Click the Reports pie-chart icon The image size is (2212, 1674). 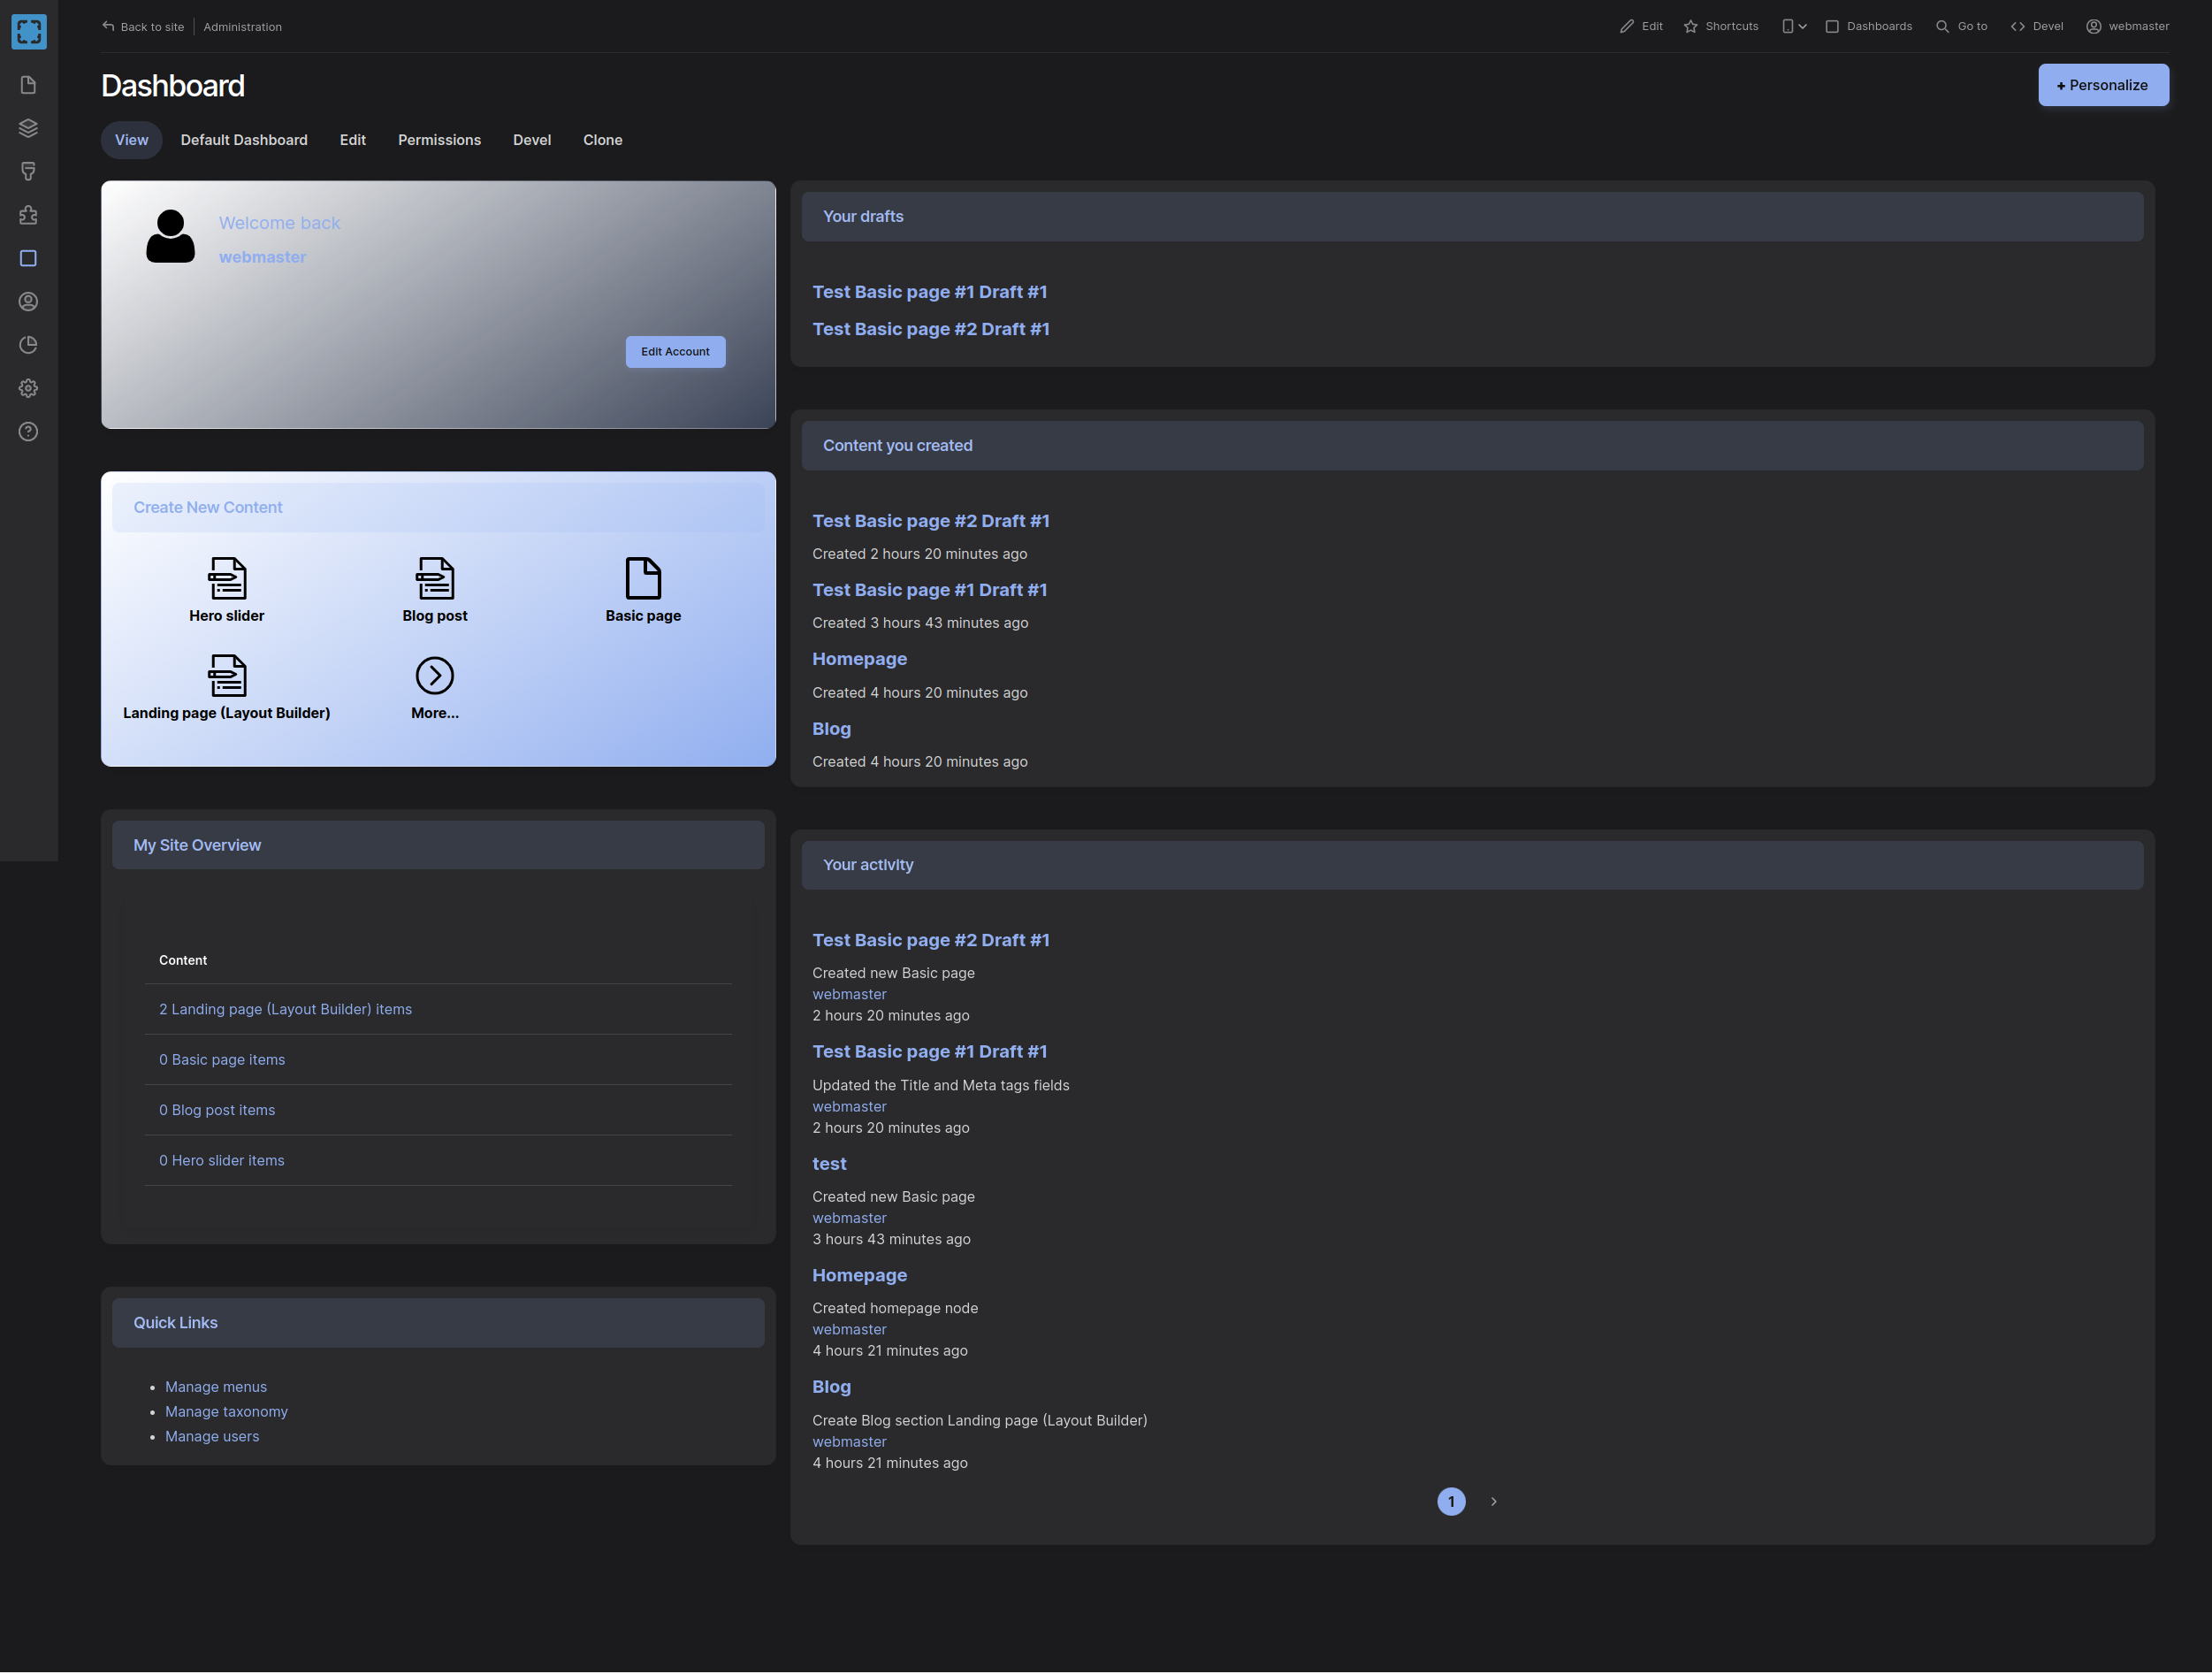coord(28,345)
